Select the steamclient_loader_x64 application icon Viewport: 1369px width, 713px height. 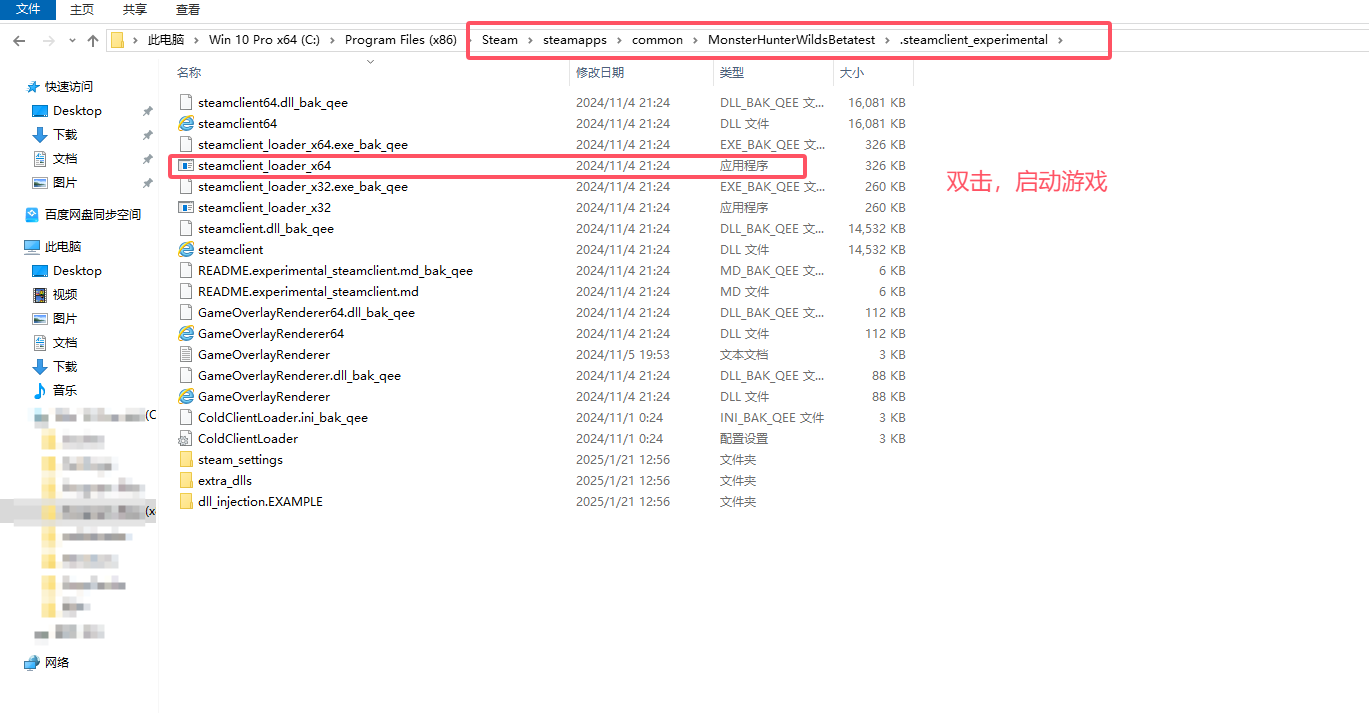coord(186,166)
